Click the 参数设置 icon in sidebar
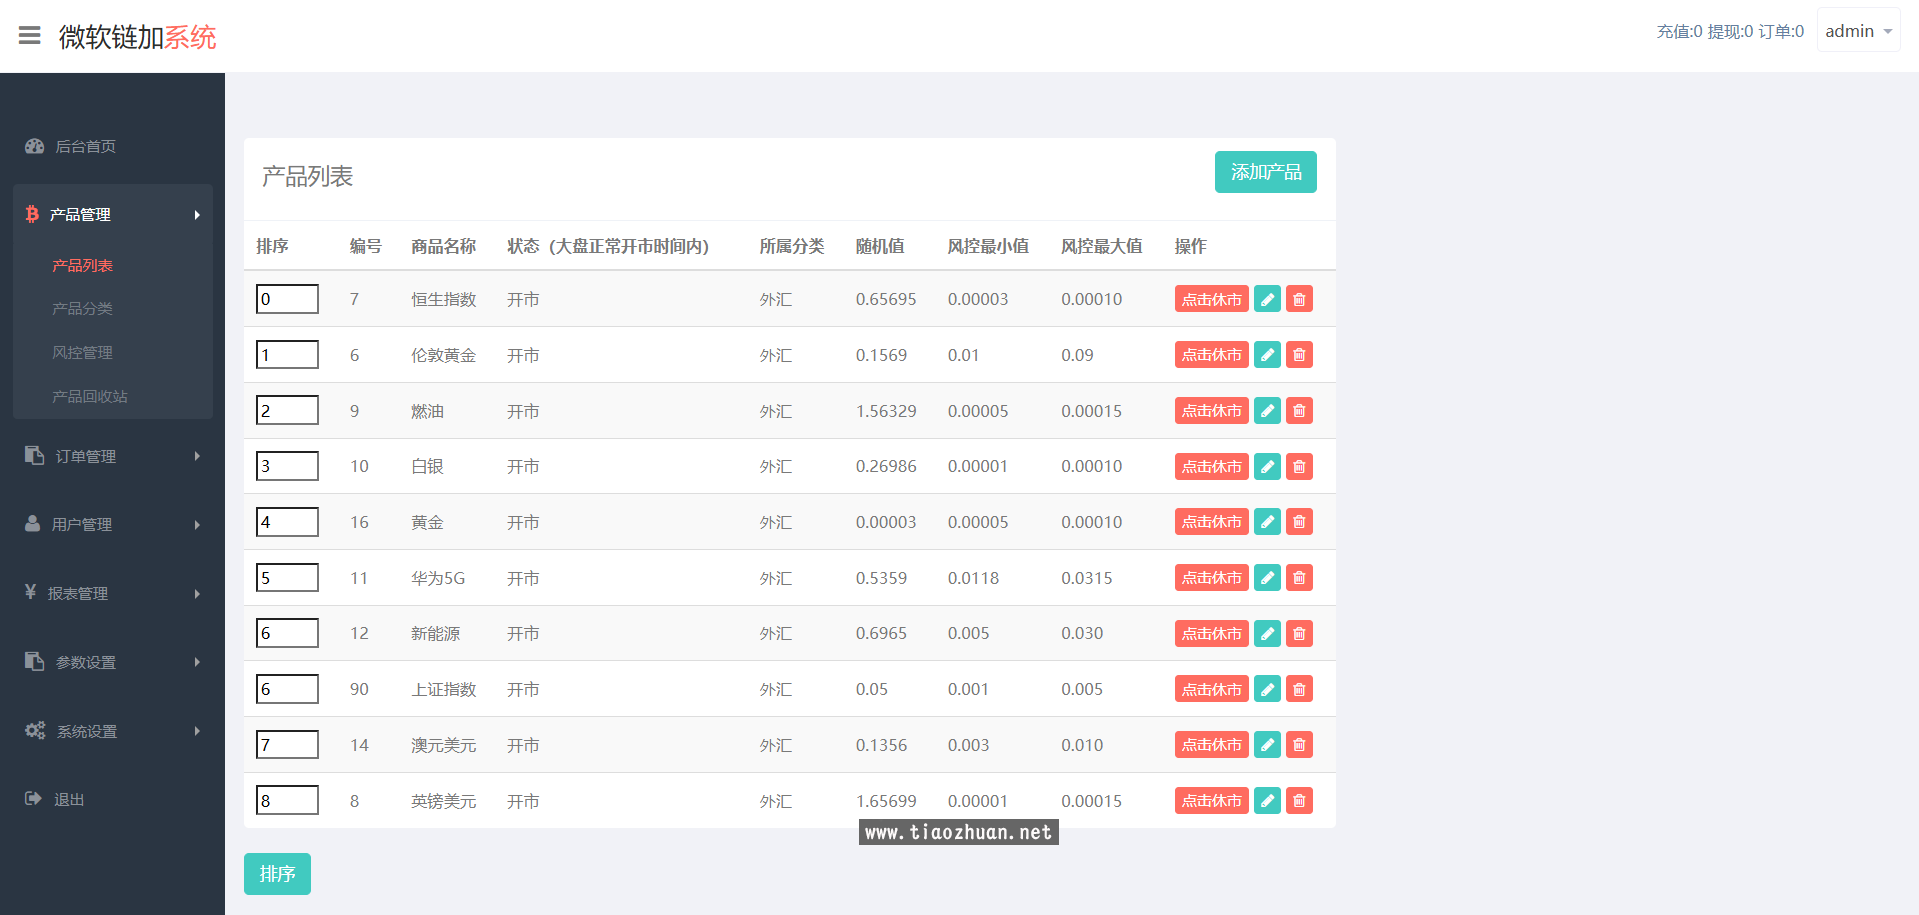Viewport: 1919px width, 915px height. pos(34,661)
